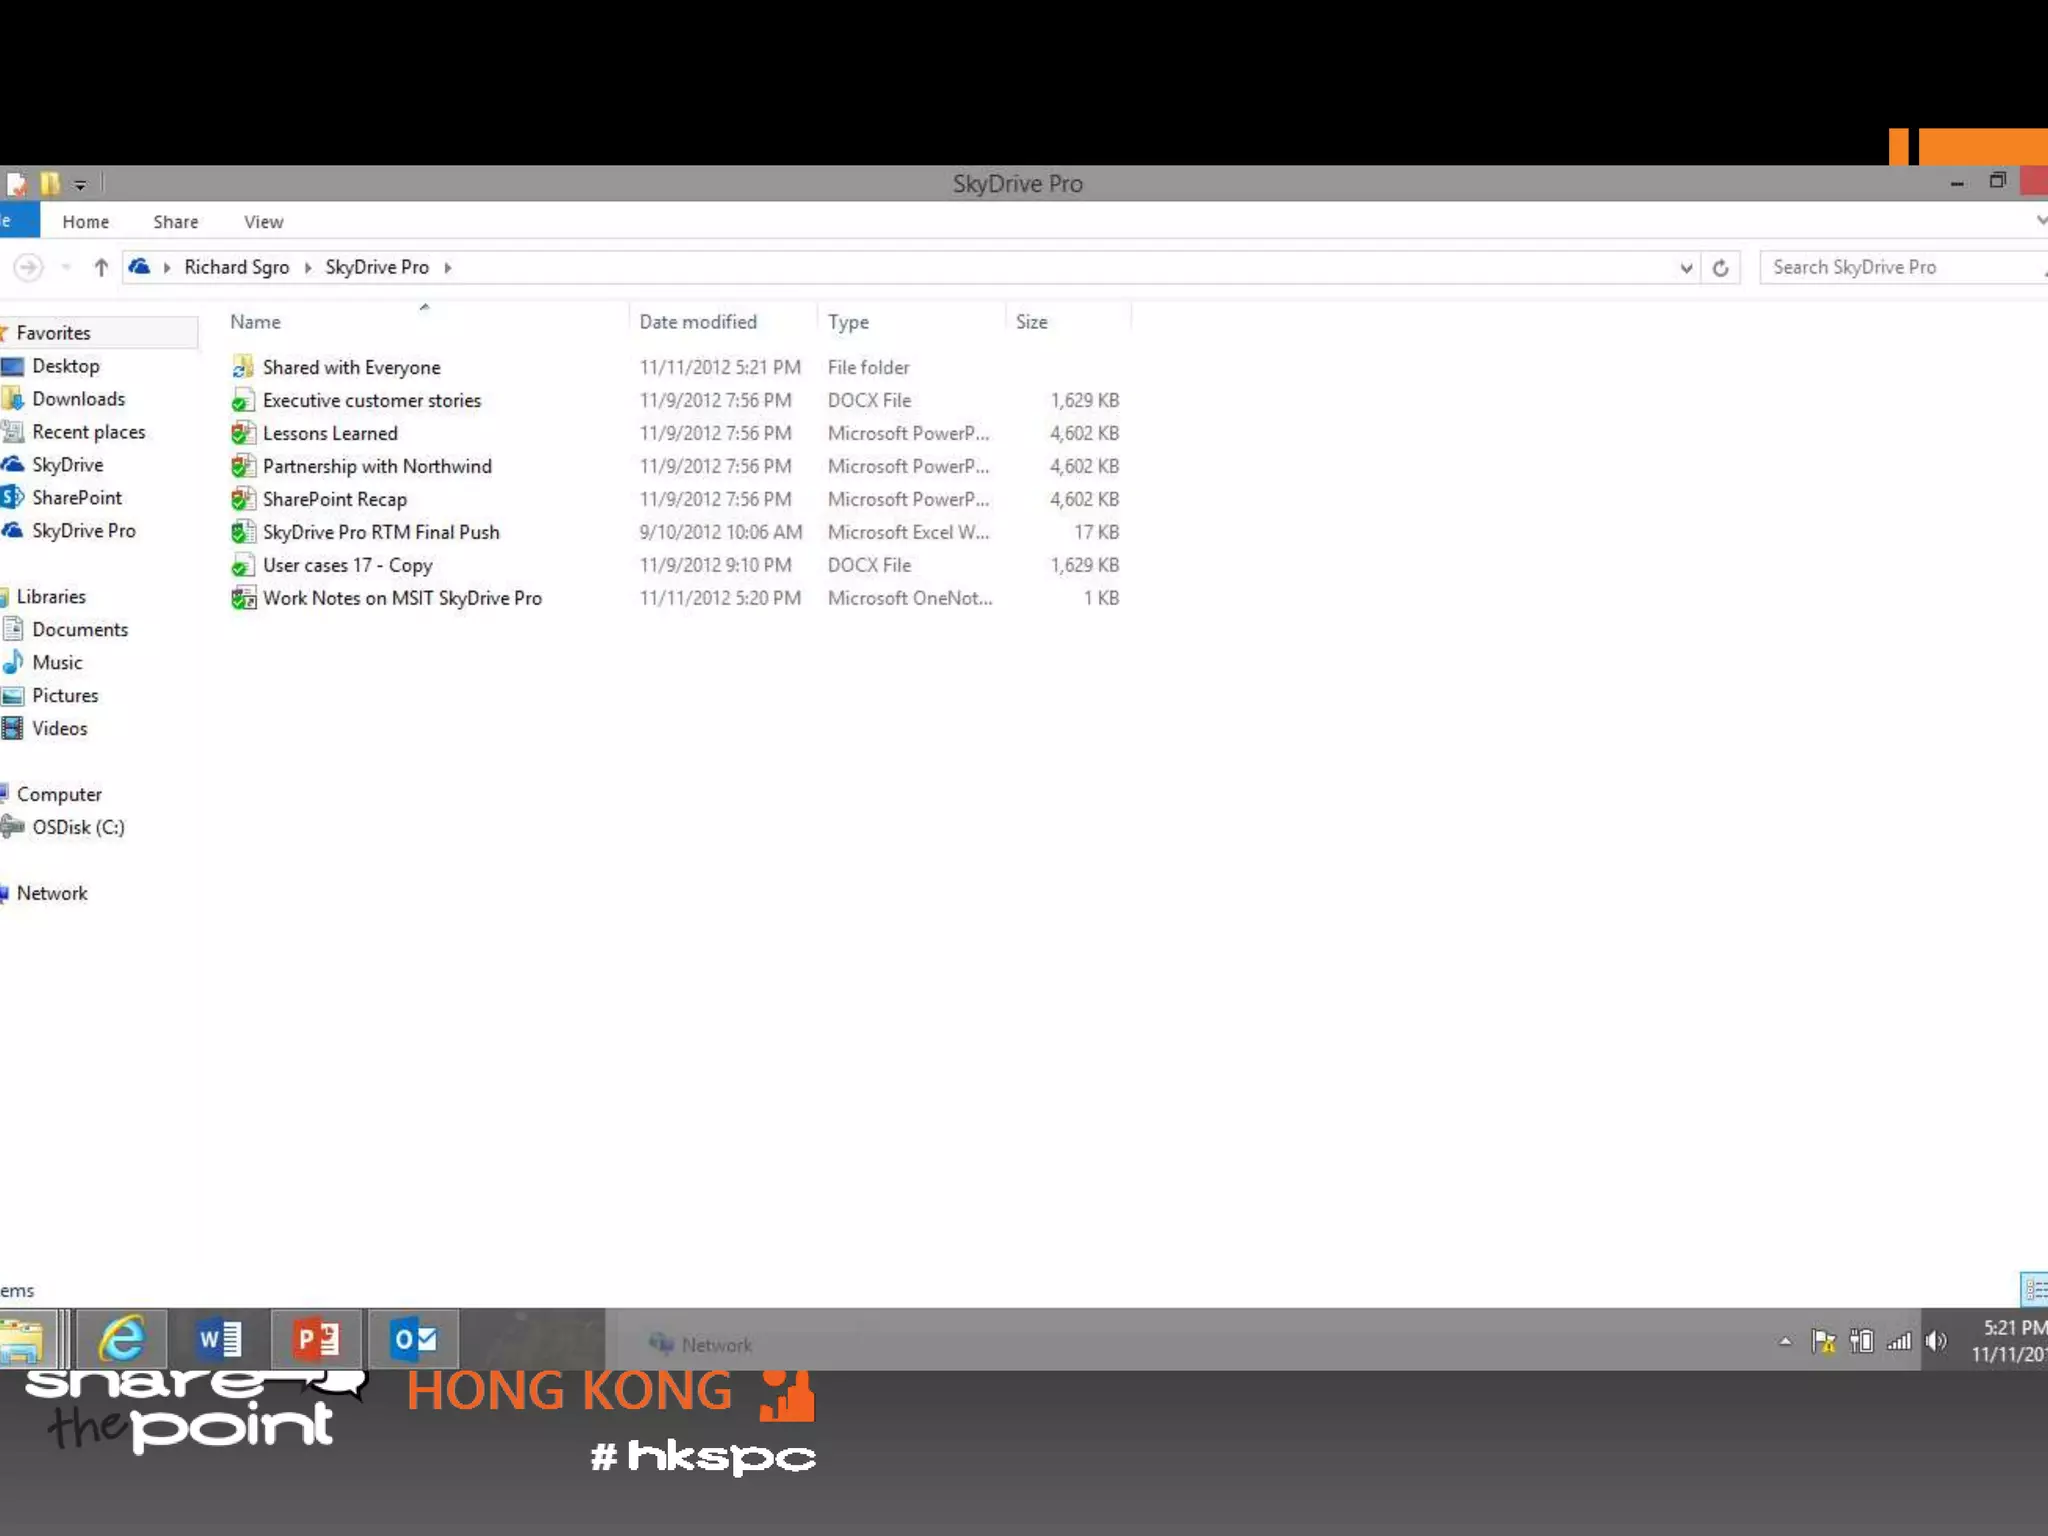Open Internet Explorer from the taskbar
The width and height of the screenshot is (2048, 1536).
121,1339
